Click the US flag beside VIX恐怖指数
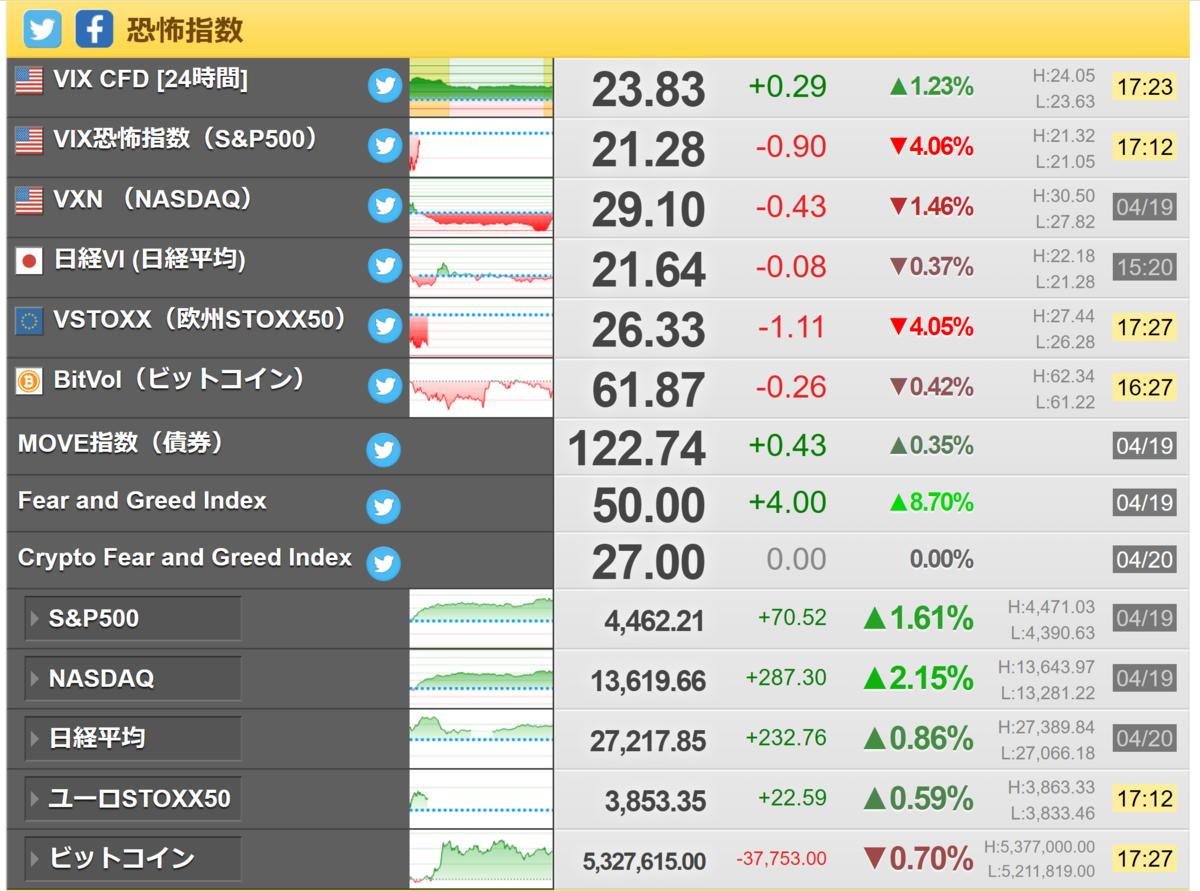 click(x=29, y=141)
